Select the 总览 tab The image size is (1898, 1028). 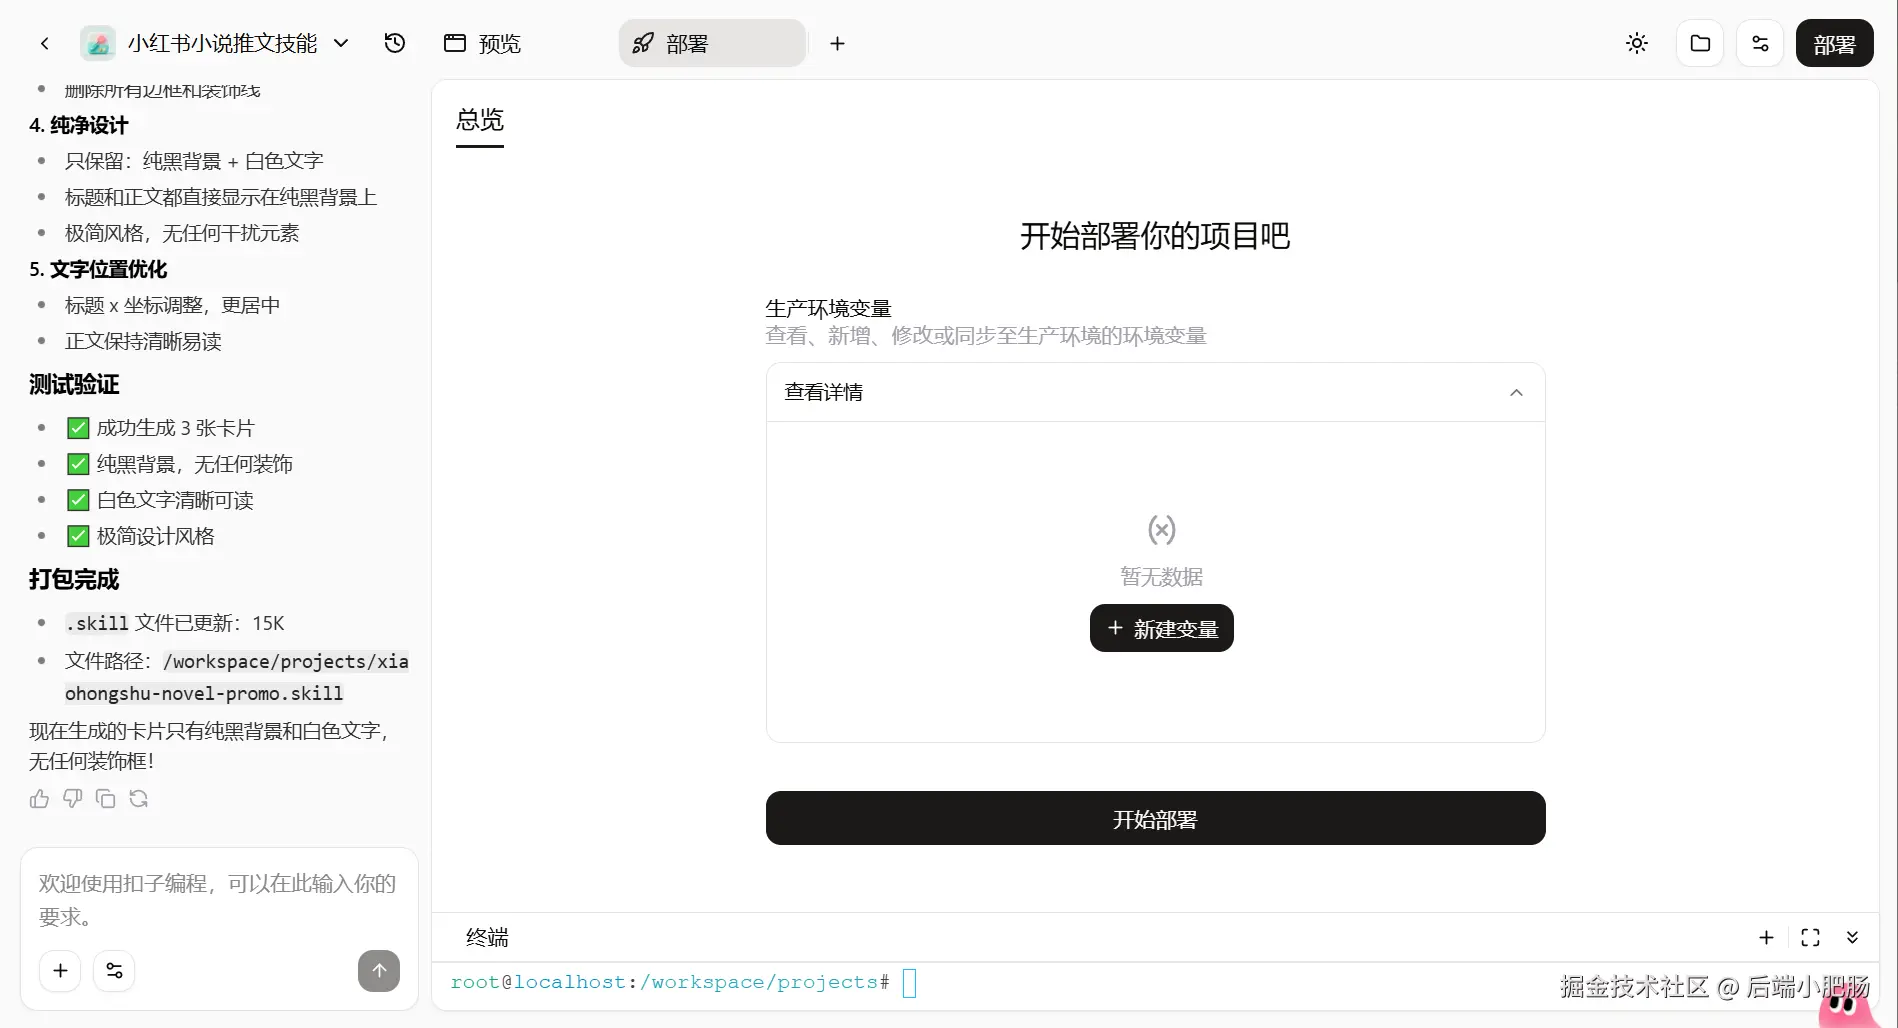tap(480, 121)
